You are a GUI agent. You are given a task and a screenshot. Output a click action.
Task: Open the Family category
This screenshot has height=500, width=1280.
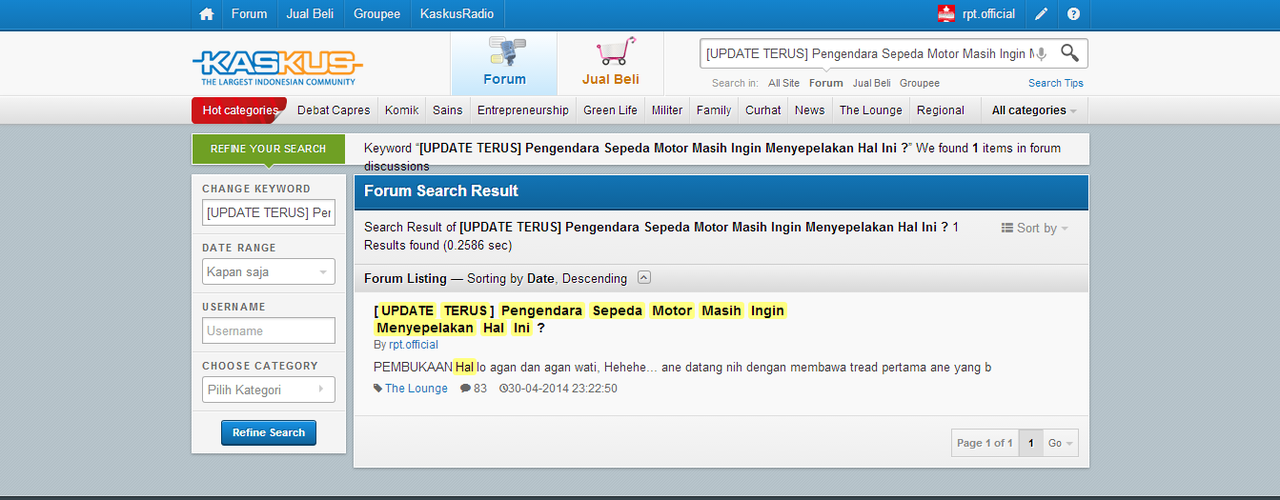coord(714,110)
